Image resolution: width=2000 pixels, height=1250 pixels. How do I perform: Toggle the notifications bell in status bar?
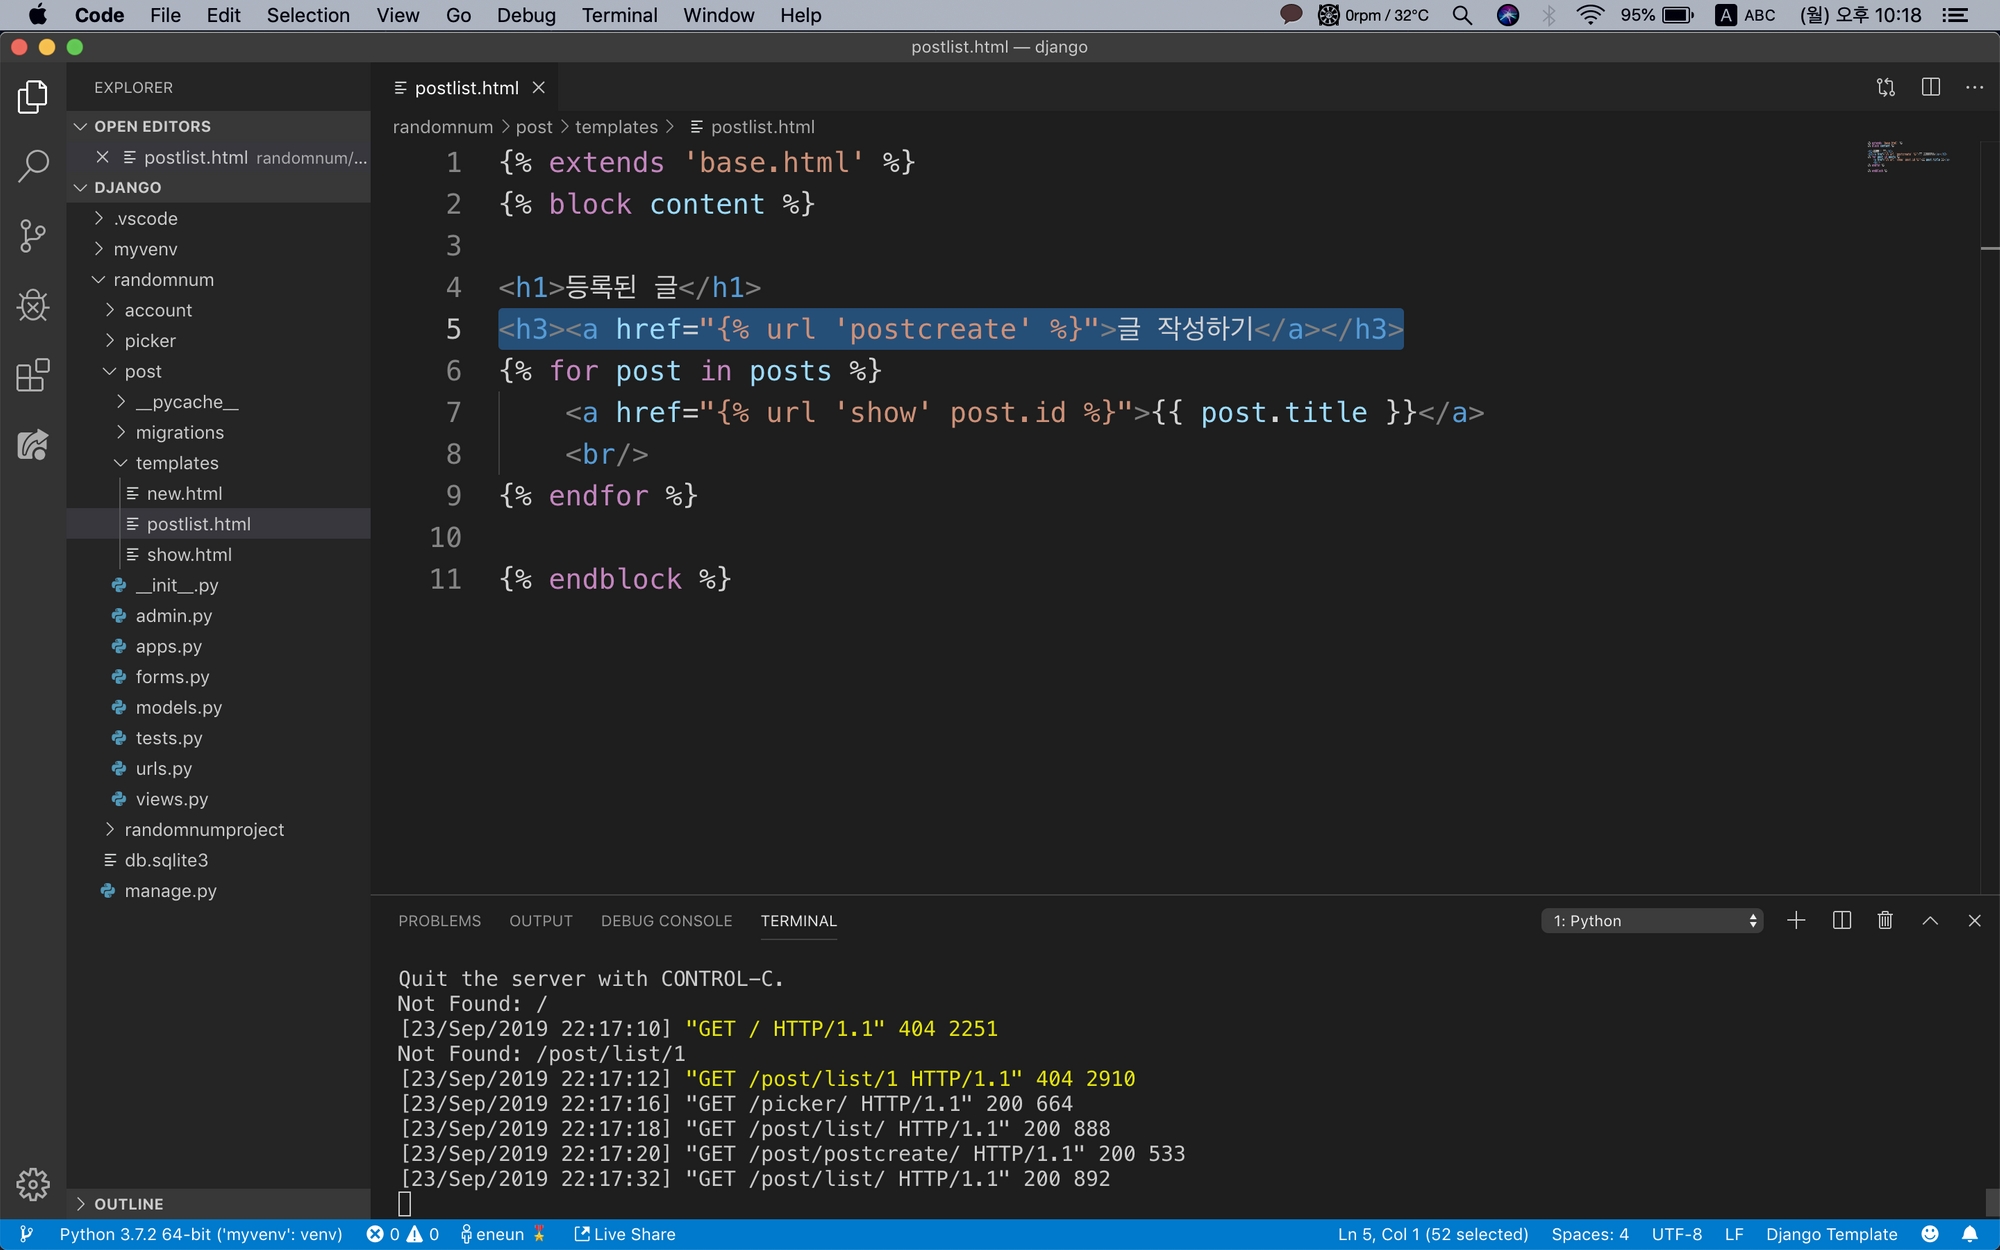1969,1234
